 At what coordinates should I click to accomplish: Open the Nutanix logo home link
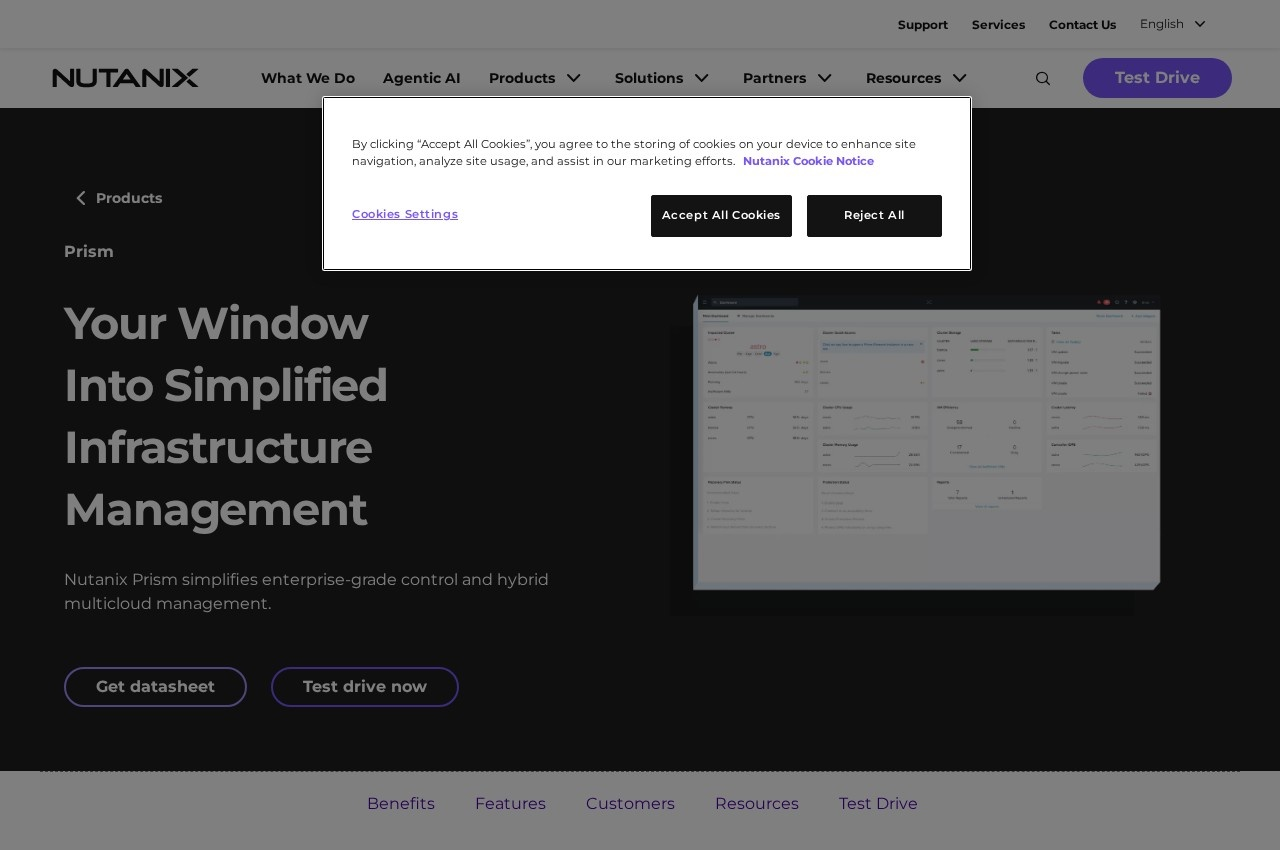(126, 78)
